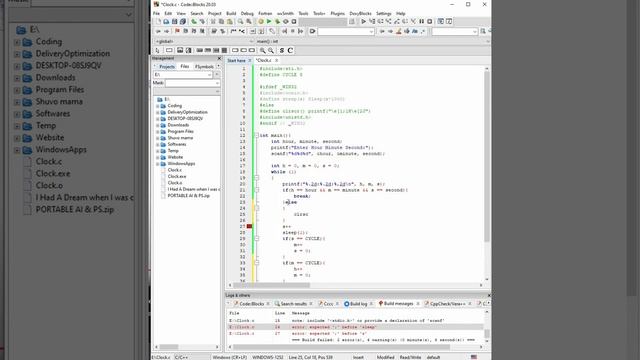
Task: Rebuild the project from the toolbar
Action: click(285, 22)
